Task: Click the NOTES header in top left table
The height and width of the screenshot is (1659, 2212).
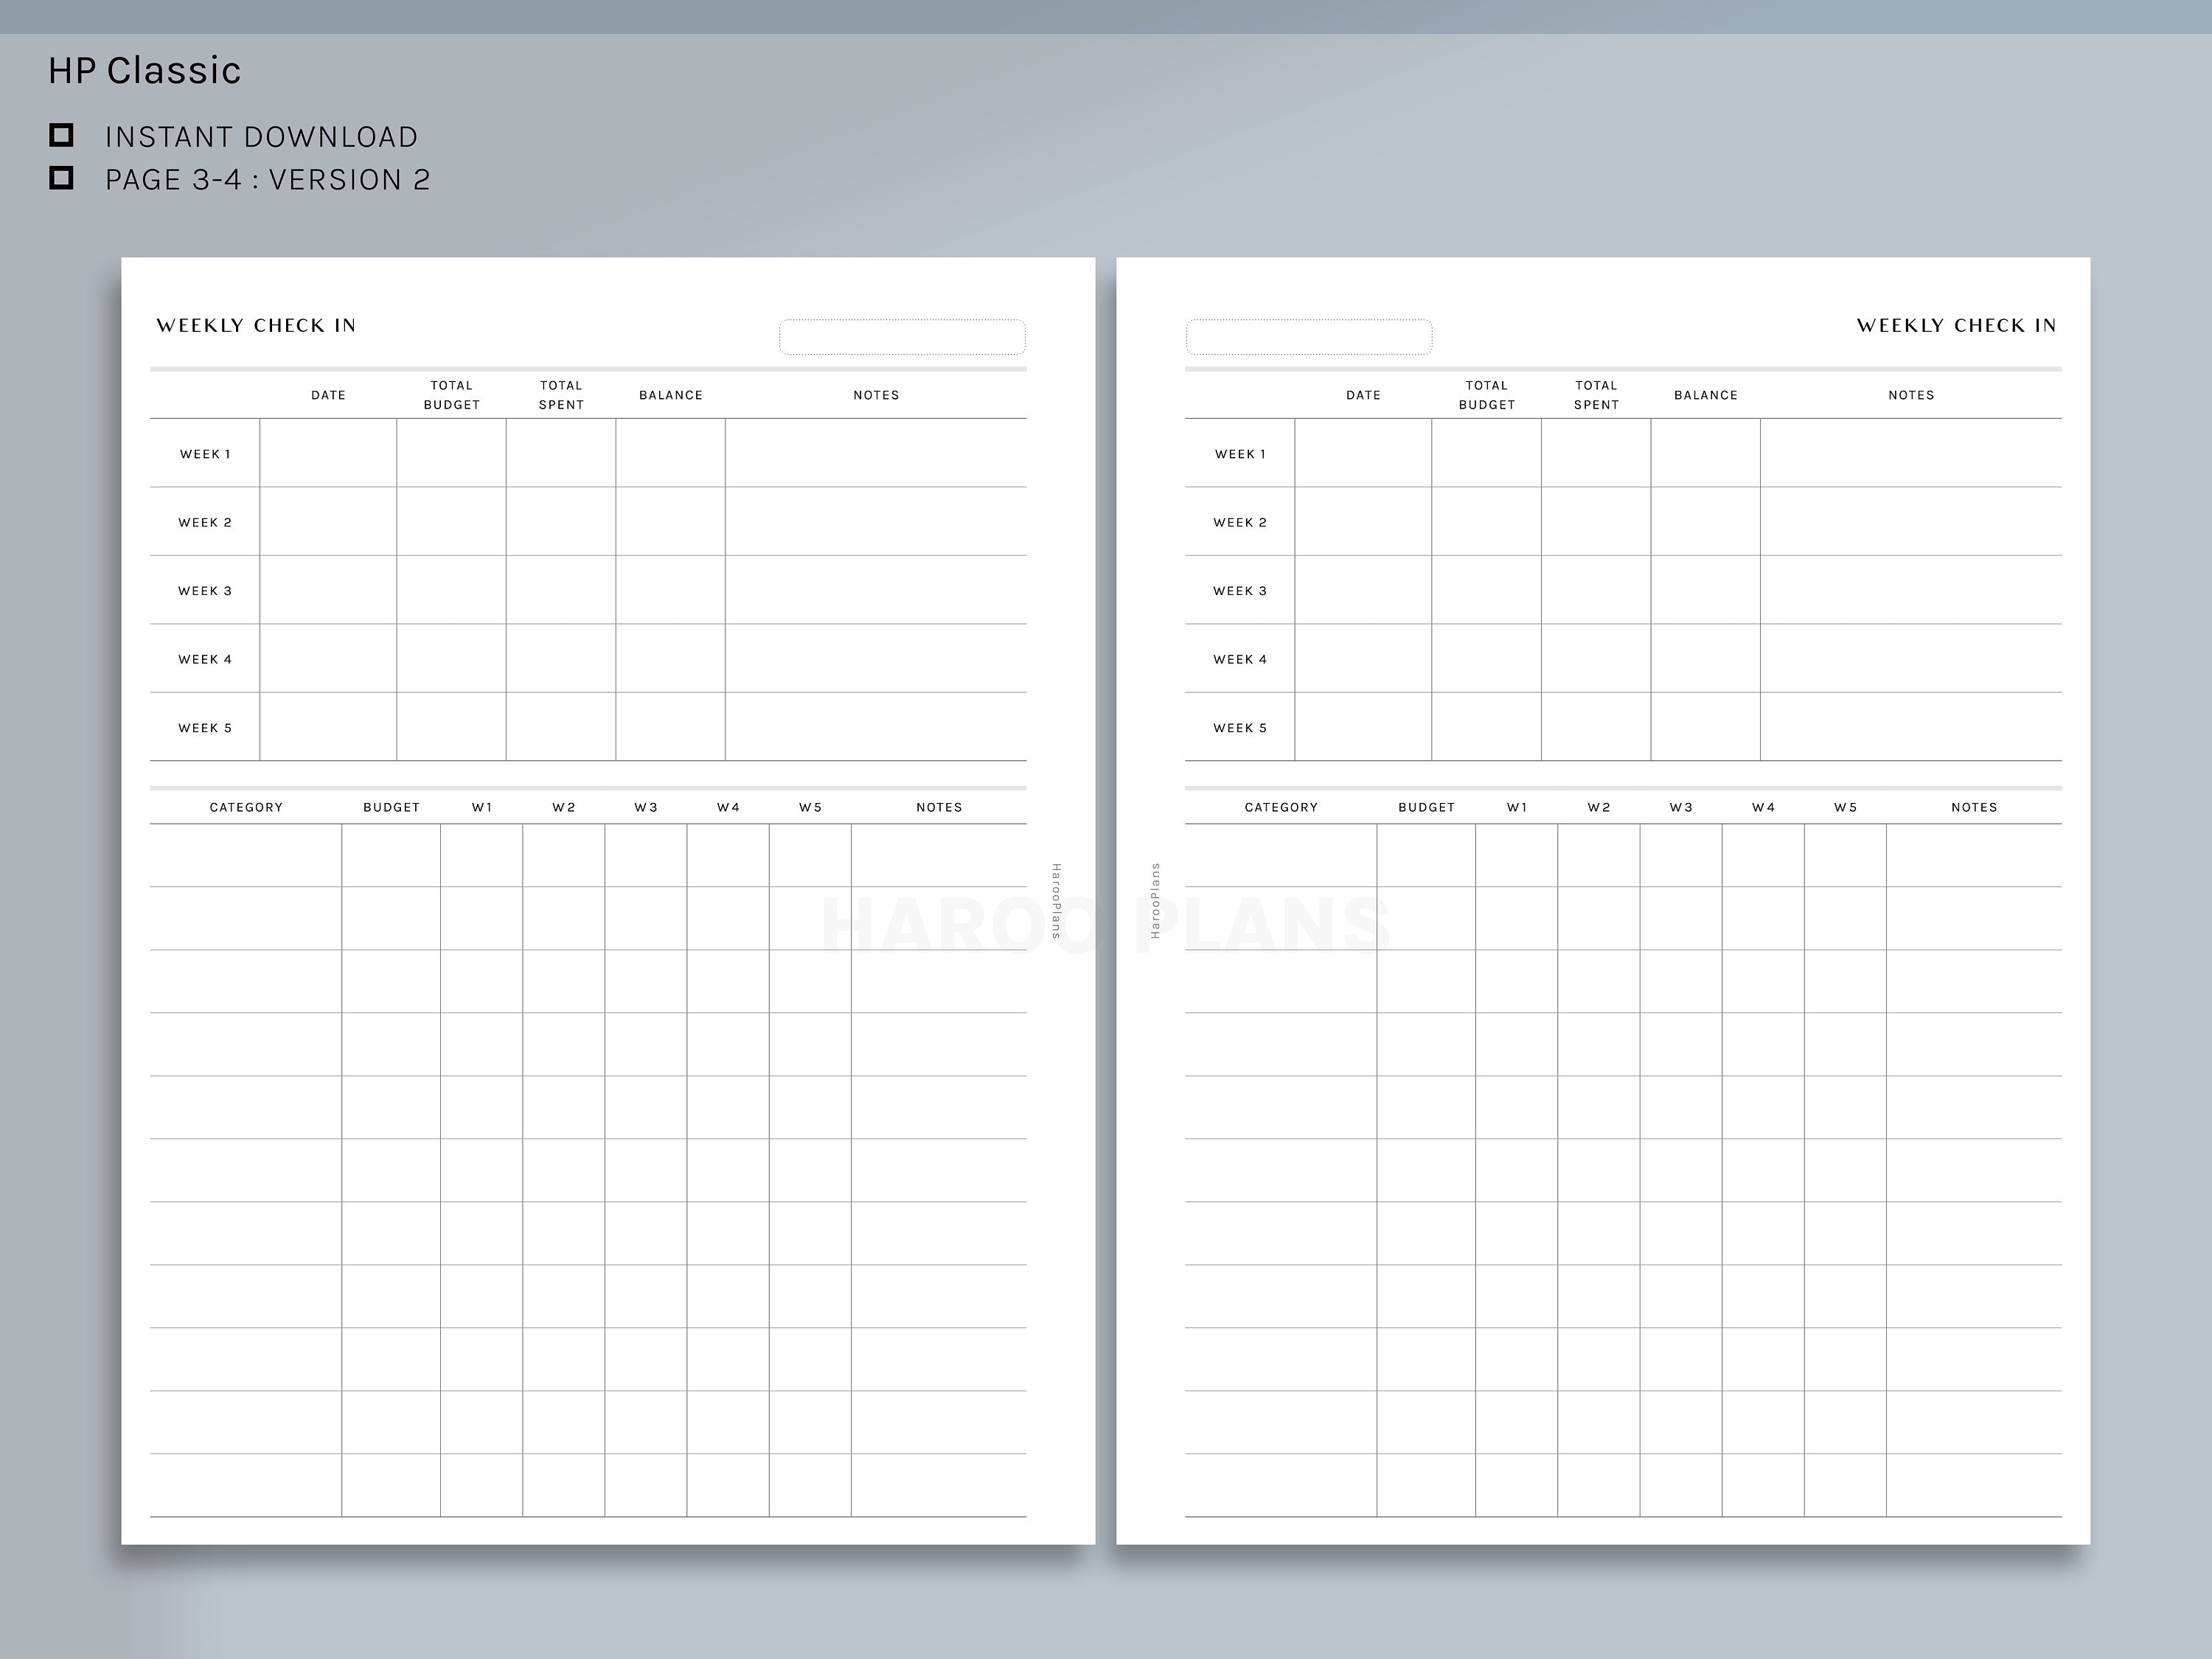Action: click(876, 395)
